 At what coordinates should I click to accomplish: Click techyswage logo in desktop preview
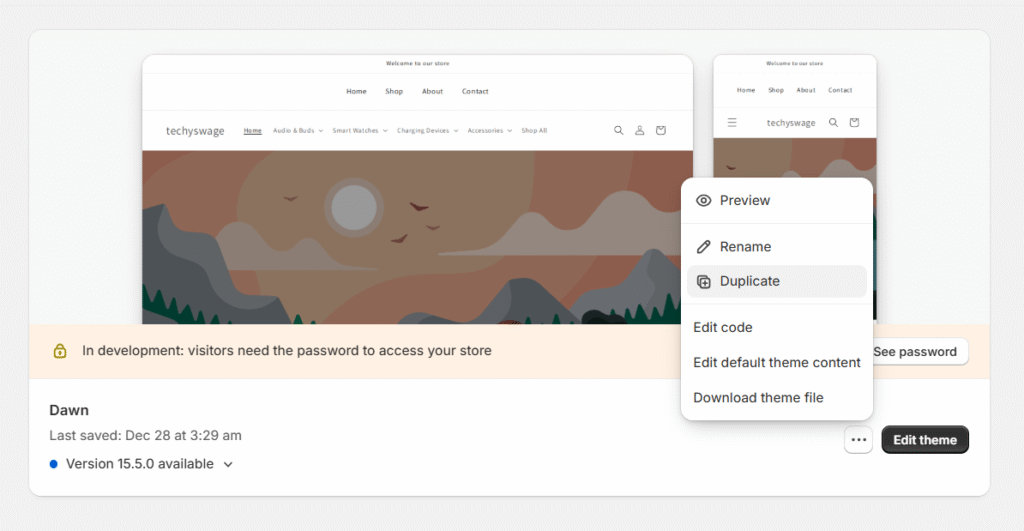coord(195,131)
